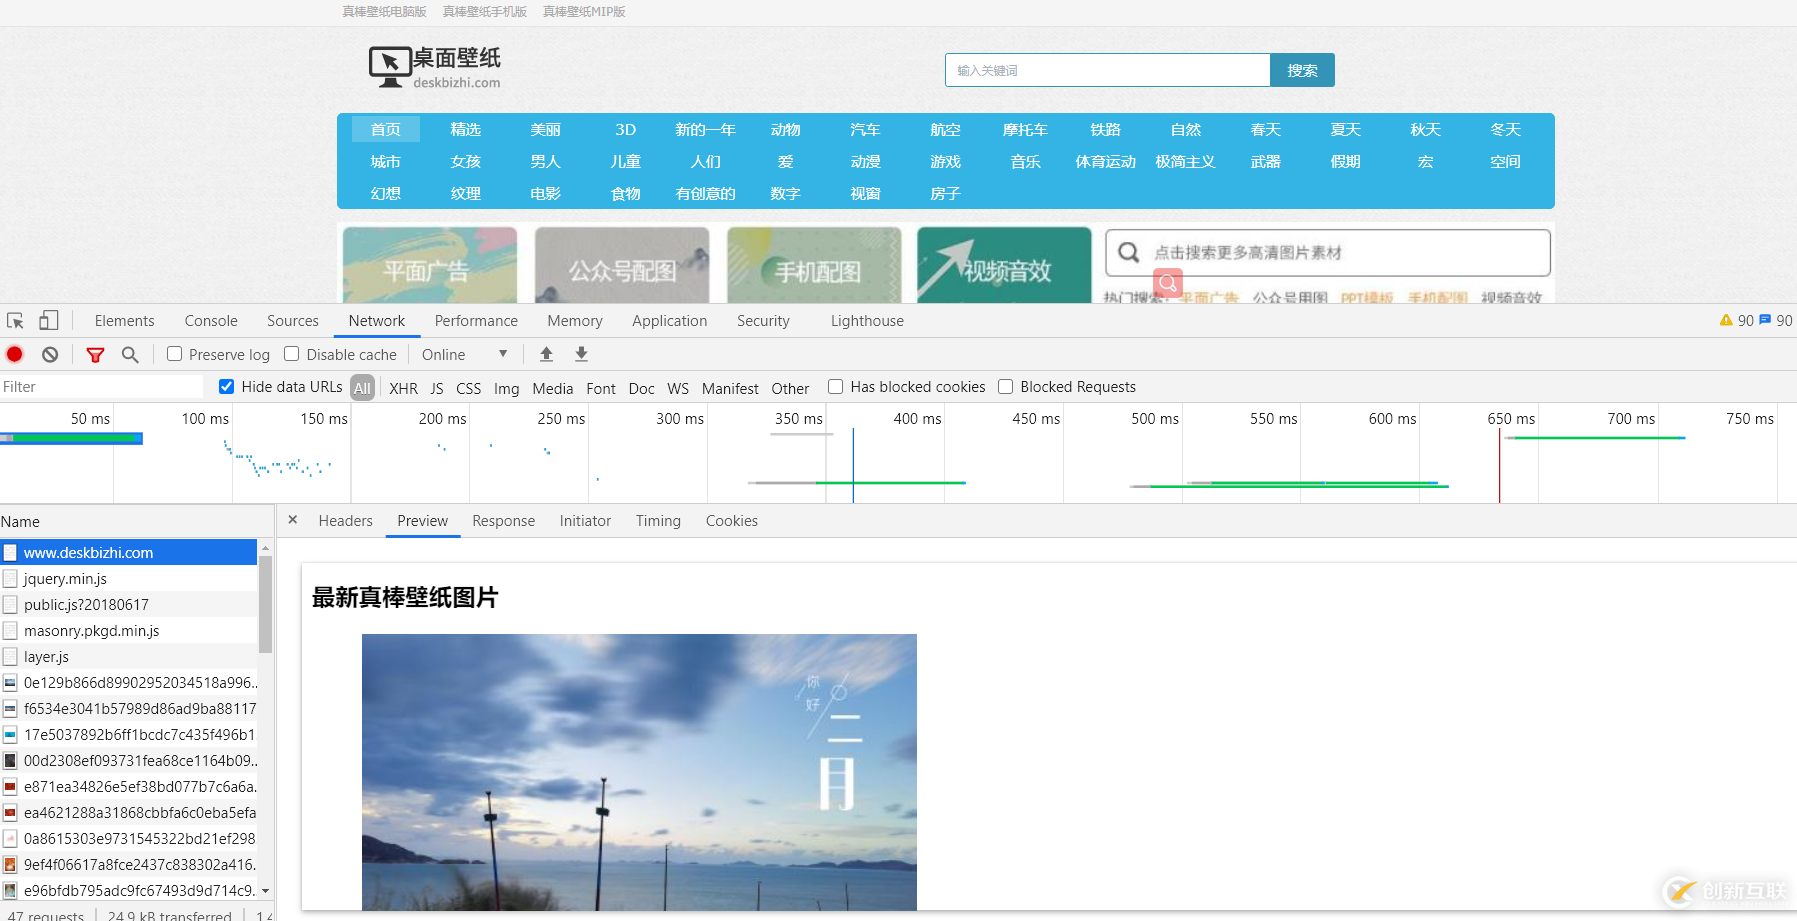Screen dimensions: 1797x921
Task: Type in the network Filter field
Action: (100, 387)
